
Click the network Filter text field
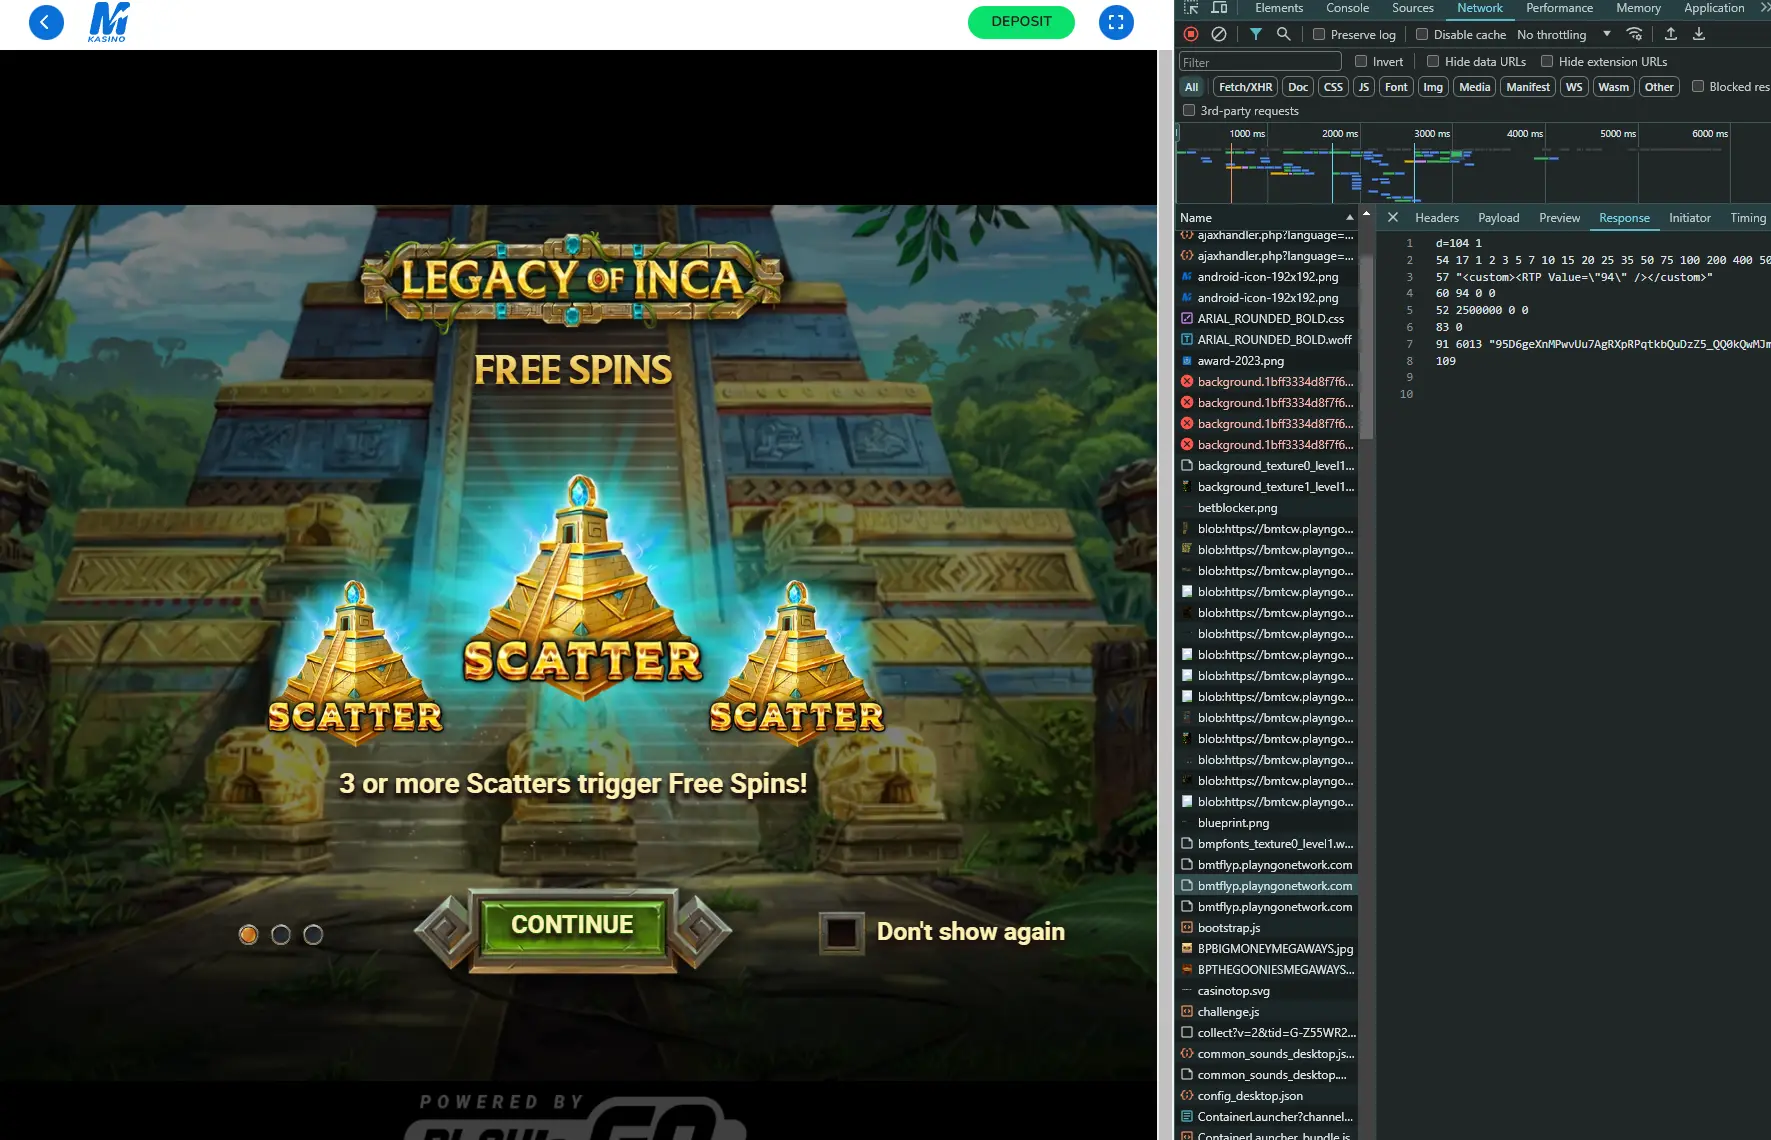tap(1260, 62)
